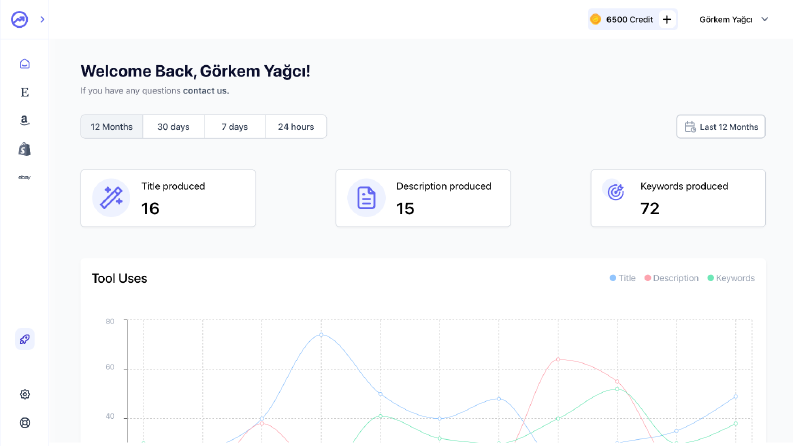Expand the sidebar using the chevron arrow

[x=42, y=20]
